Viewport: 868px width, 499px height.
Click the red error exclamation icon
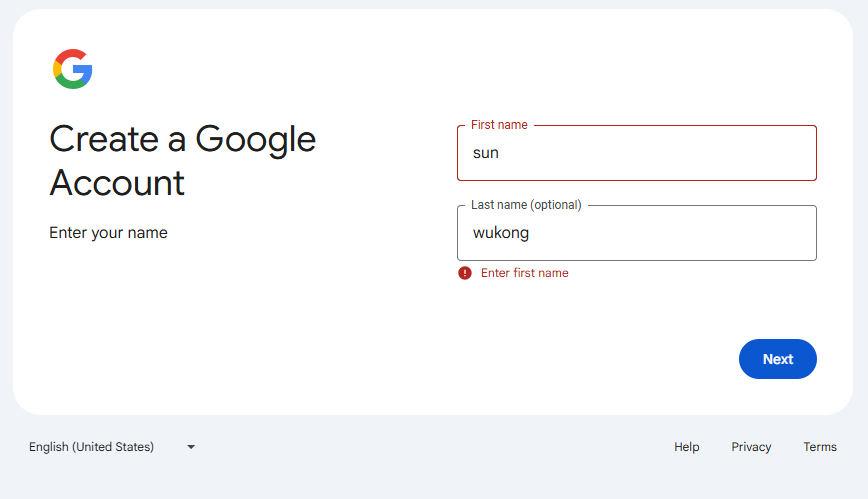(x=465, y=273)
